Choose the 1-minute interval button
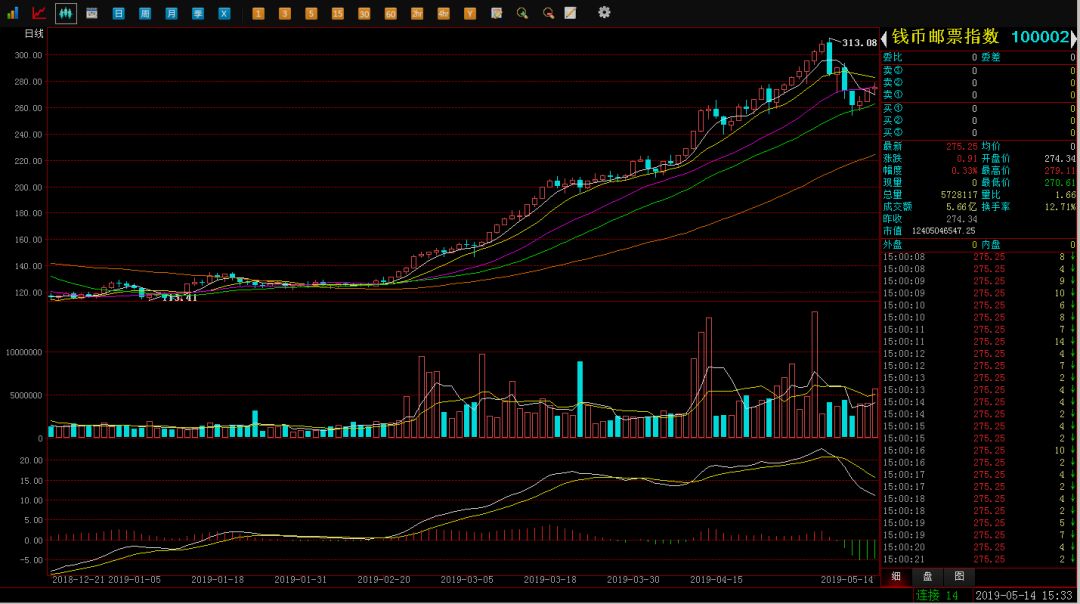The height and width of the screenshot is (604, 1080). (258, 13)
